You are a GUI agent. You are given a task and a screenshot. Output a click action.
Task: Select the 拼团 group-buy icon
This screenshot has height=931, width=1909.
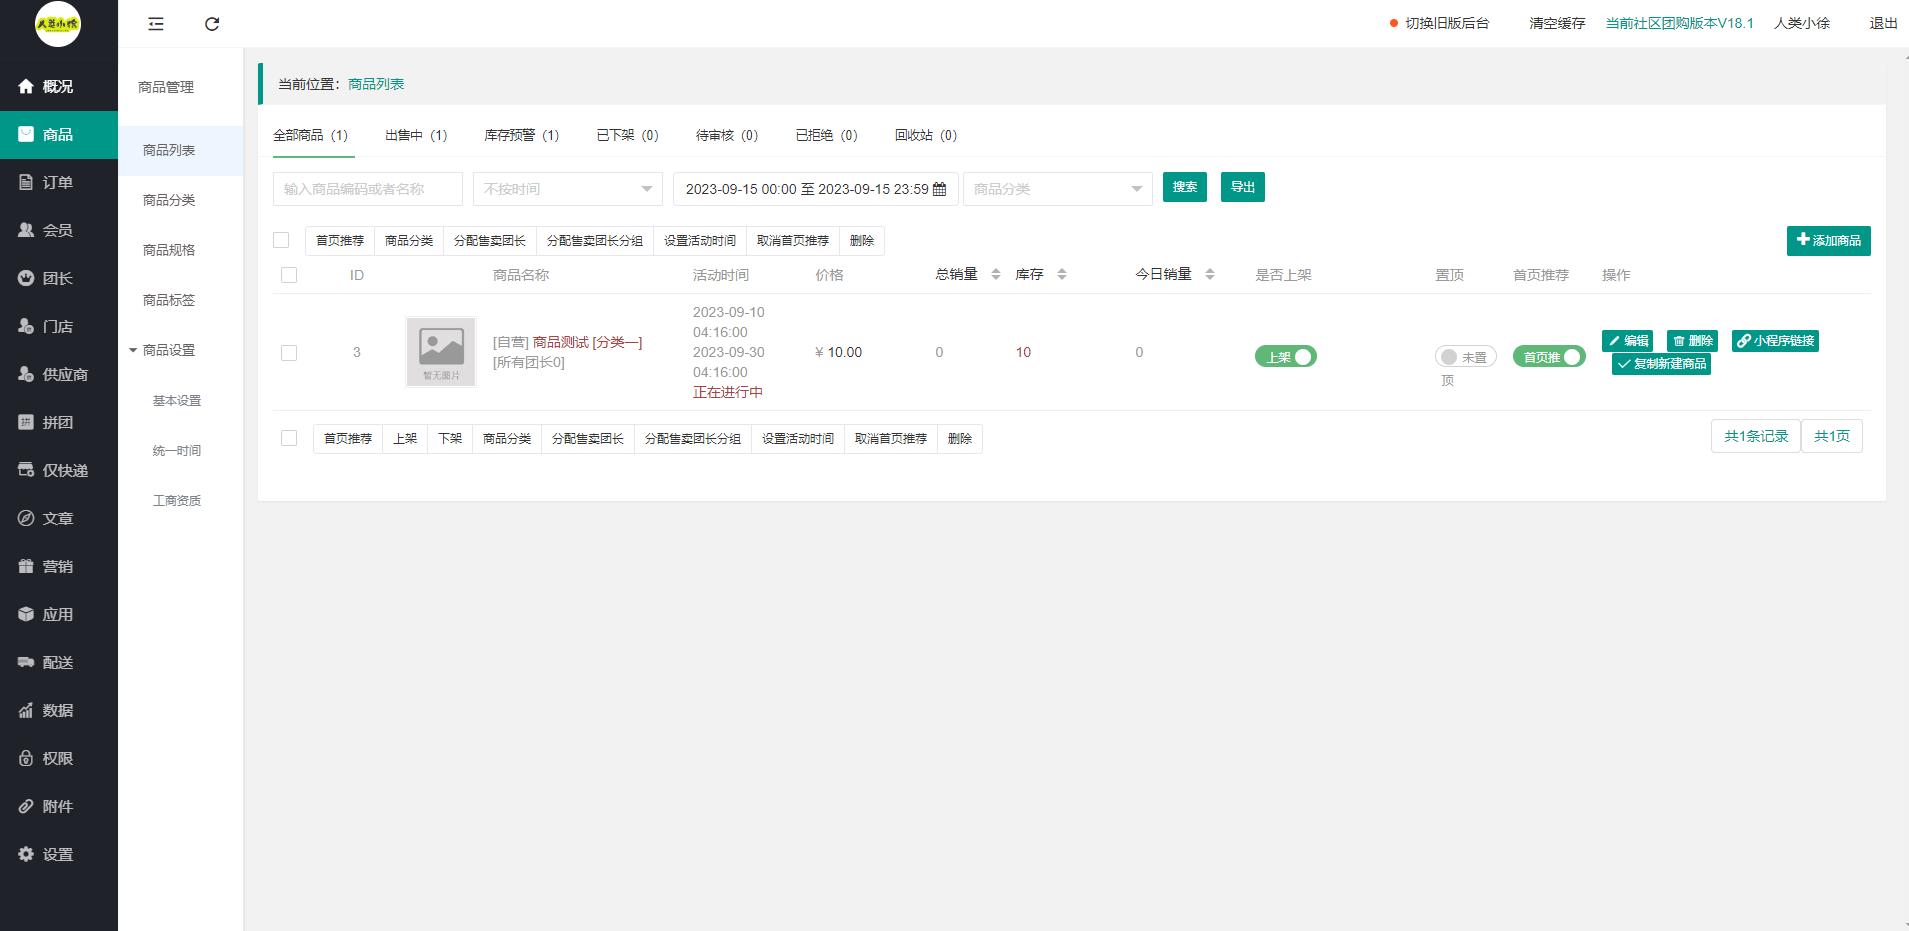tap(26, 423)
